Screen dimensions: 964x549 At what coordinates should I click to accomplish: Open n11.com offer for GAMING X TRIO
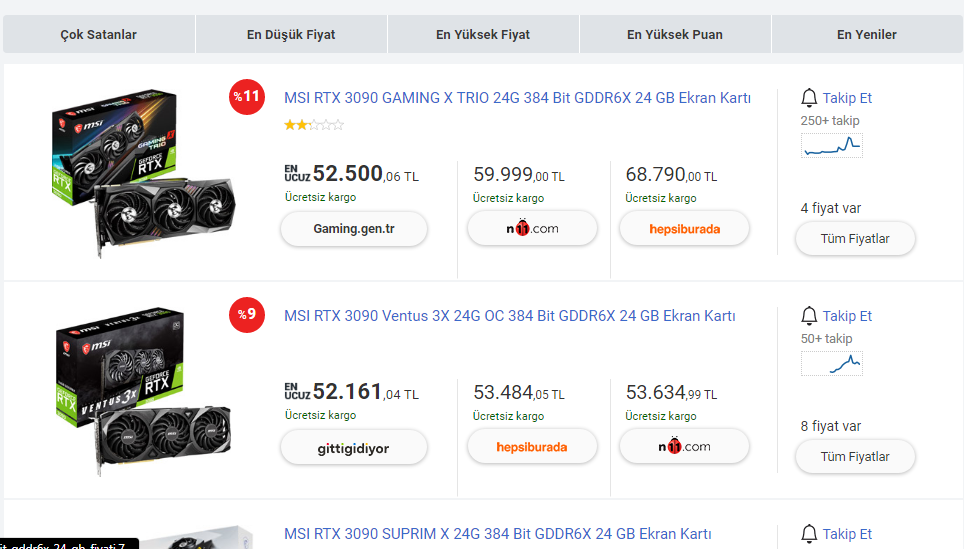532,228
